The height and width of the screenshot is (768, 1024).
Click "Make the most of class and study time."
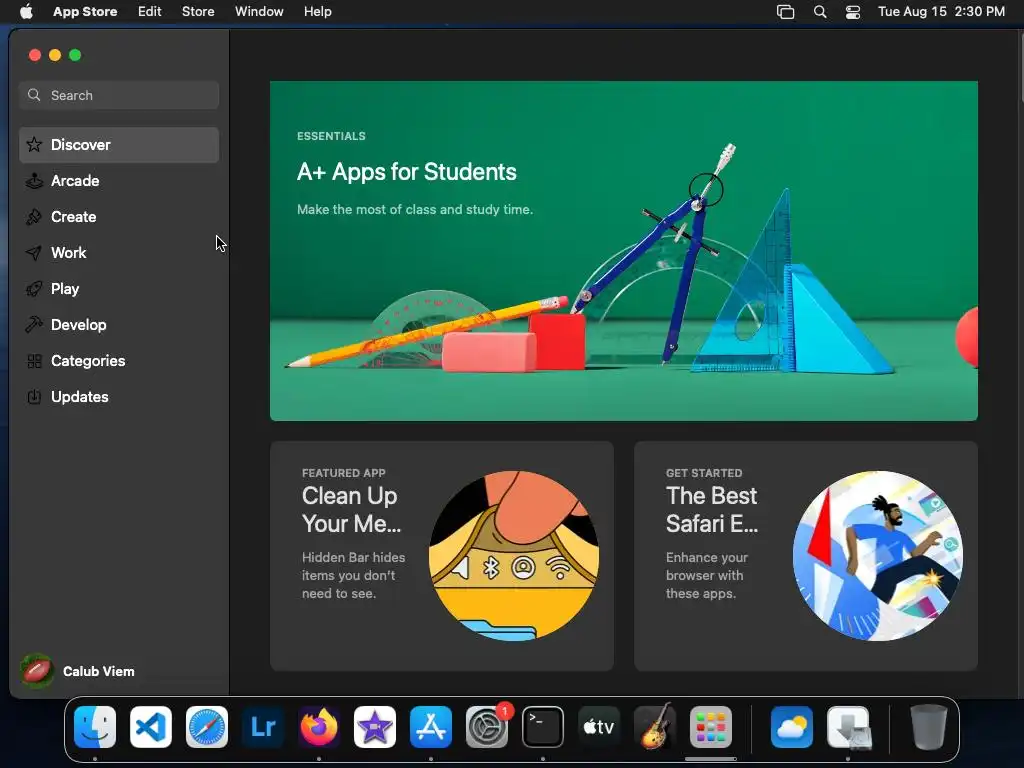(x=415, y=210)
